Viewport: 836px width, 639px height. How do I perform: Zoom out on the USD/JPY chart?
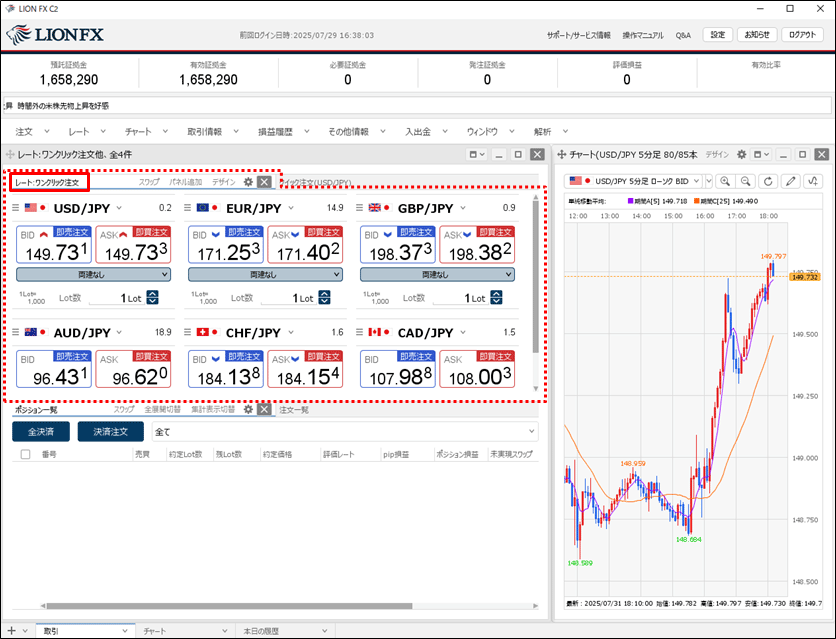click(746, 181)
